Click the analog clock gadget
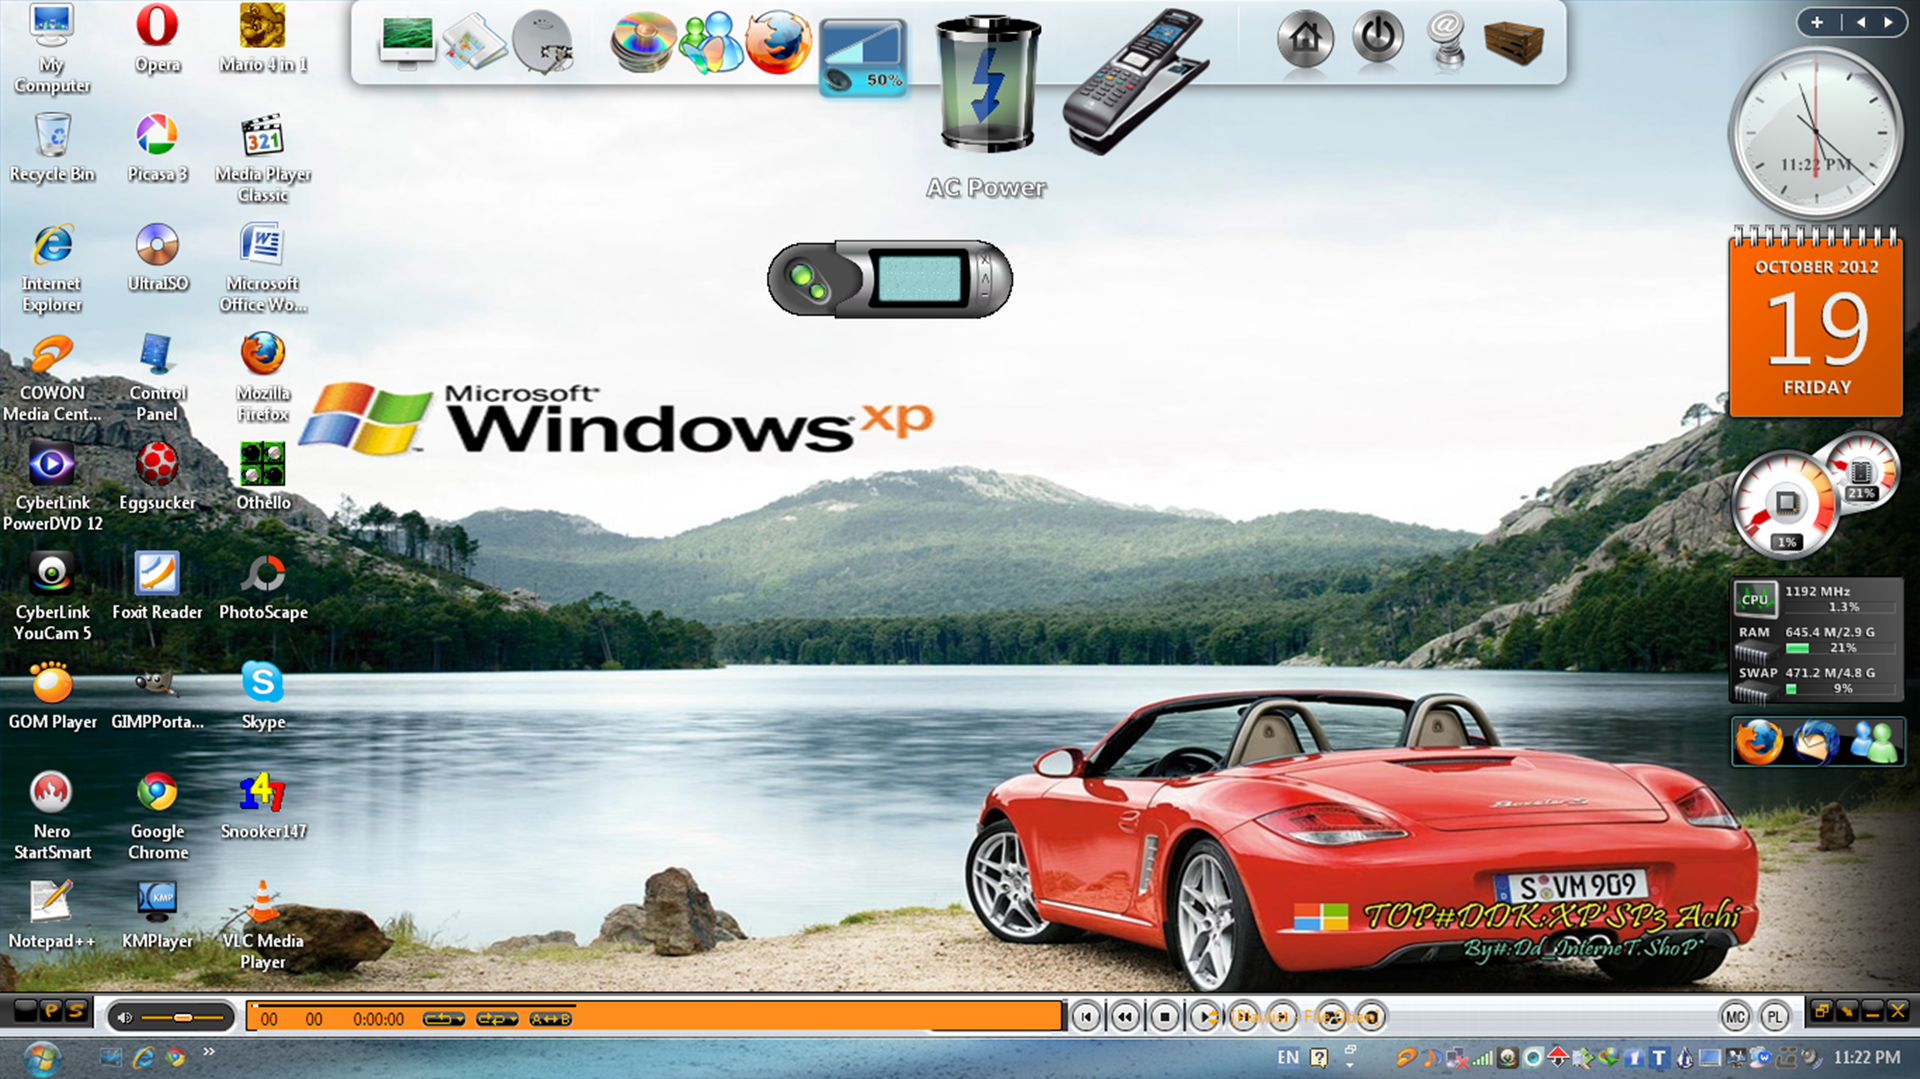Image resolution: width=1920 pixels, height=1079 pixels. pos(1816,133)
